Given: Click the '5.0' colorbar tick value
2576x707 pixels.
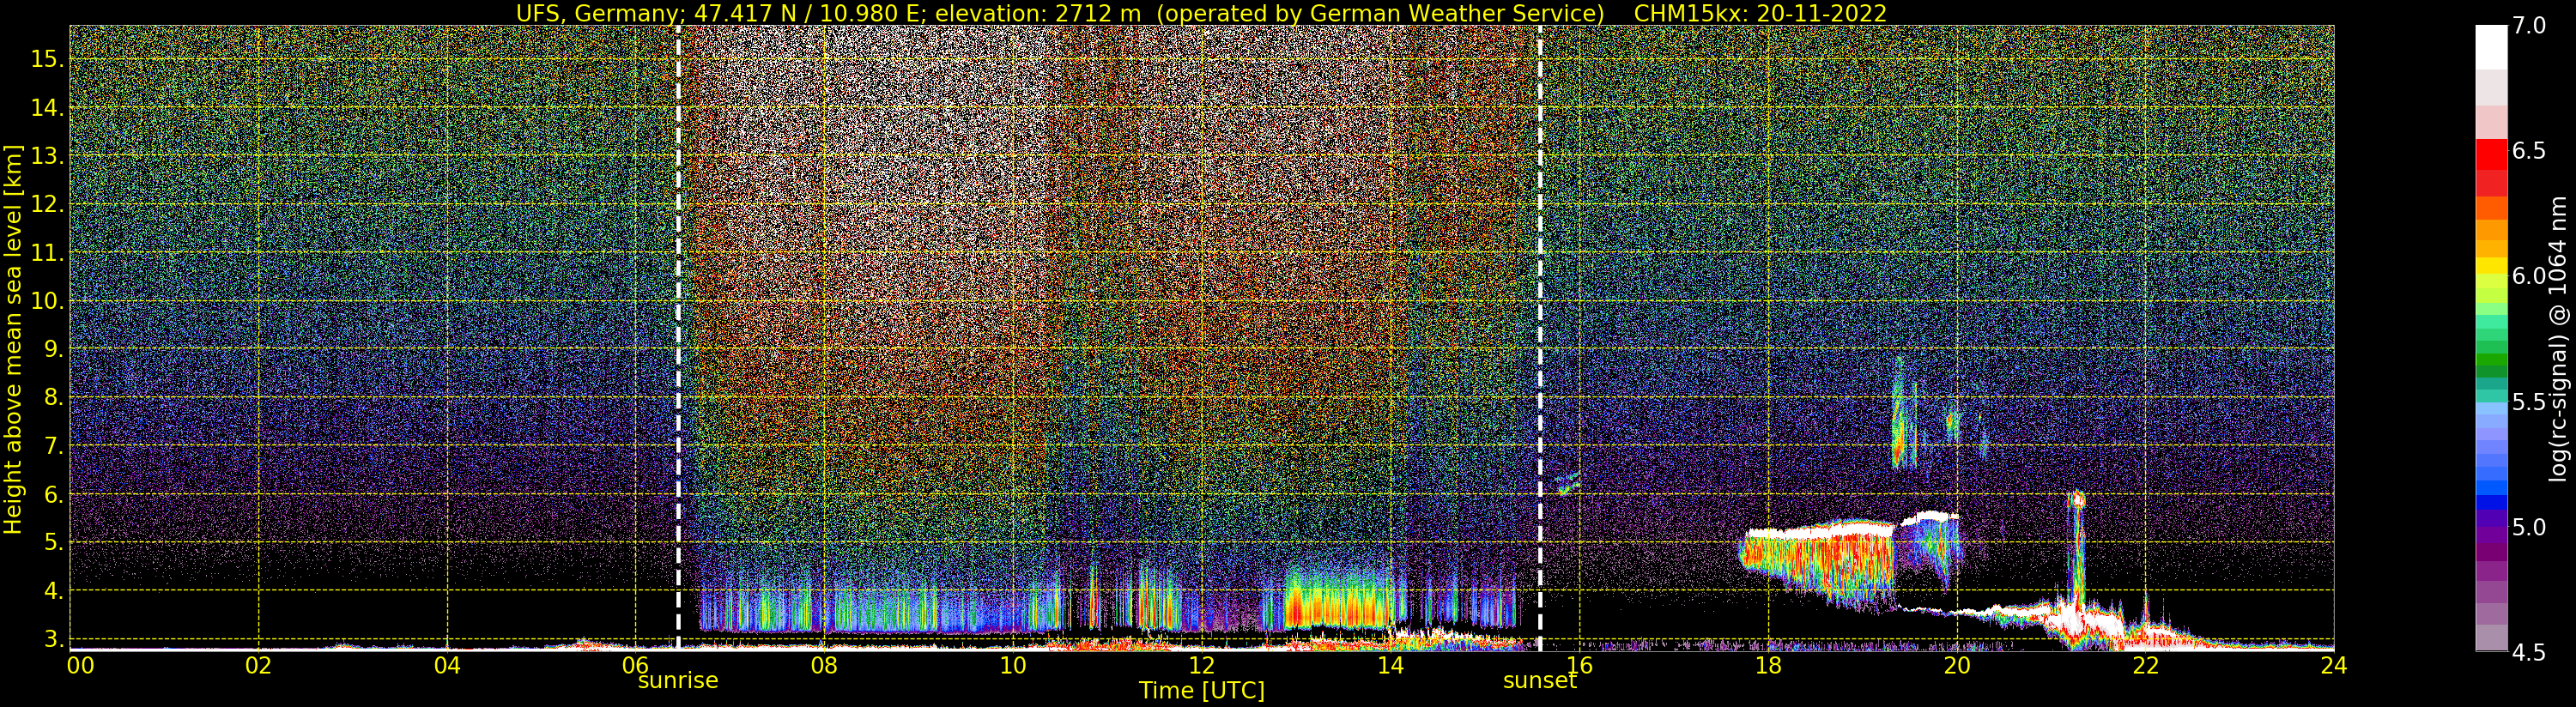Looking at the screenshot, I should pyautogui.click(x=2529, y=527).
